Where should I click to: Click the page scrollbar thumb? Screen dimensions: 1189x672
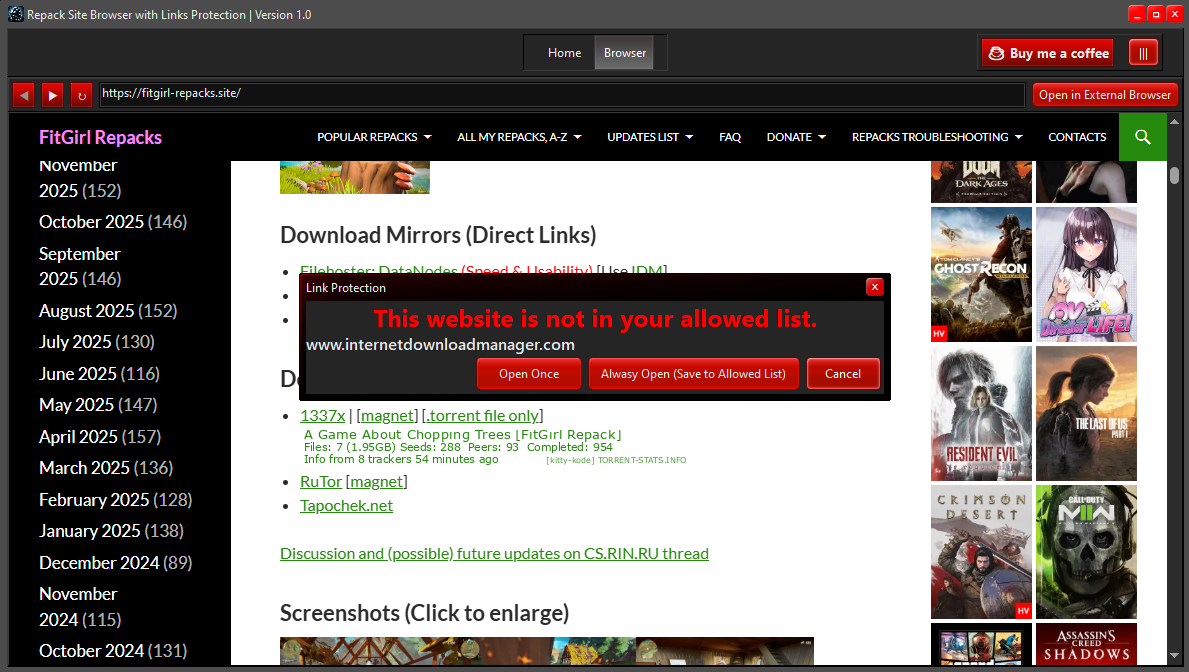coord(1175,175)
